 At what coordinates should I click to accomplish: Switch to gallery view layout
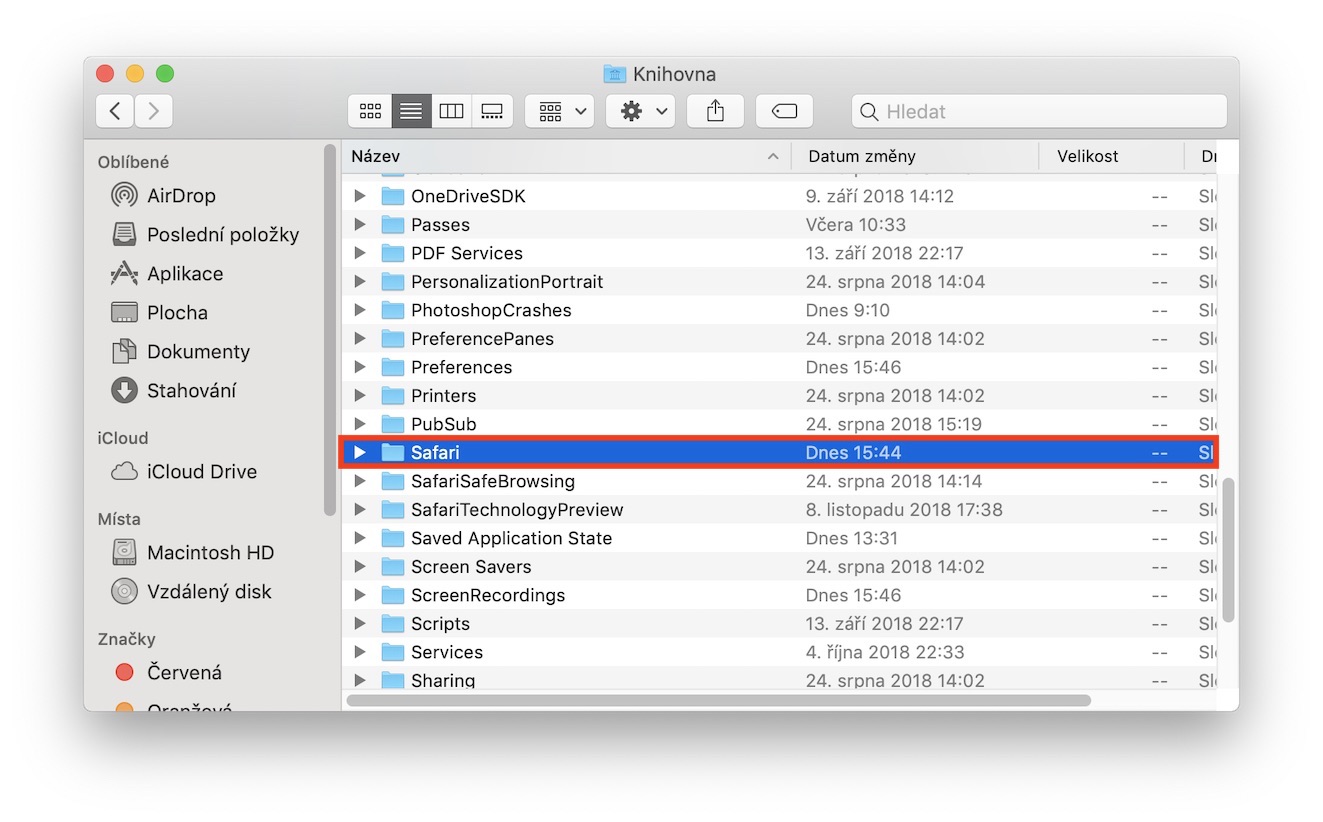(x=492, y=111)
